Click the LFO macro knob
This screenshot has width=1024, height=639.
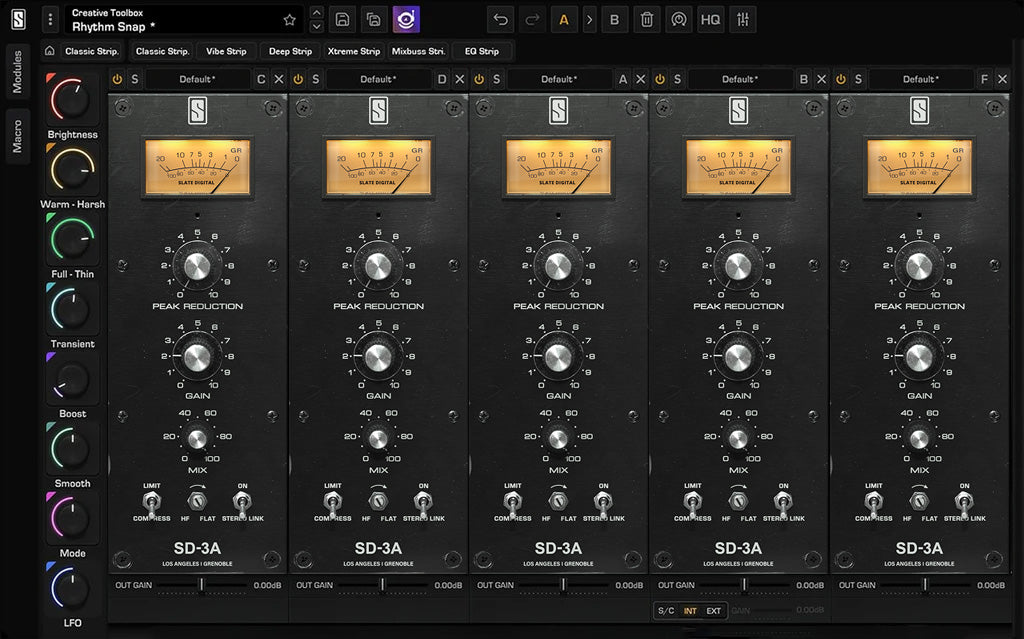point(72,588)
